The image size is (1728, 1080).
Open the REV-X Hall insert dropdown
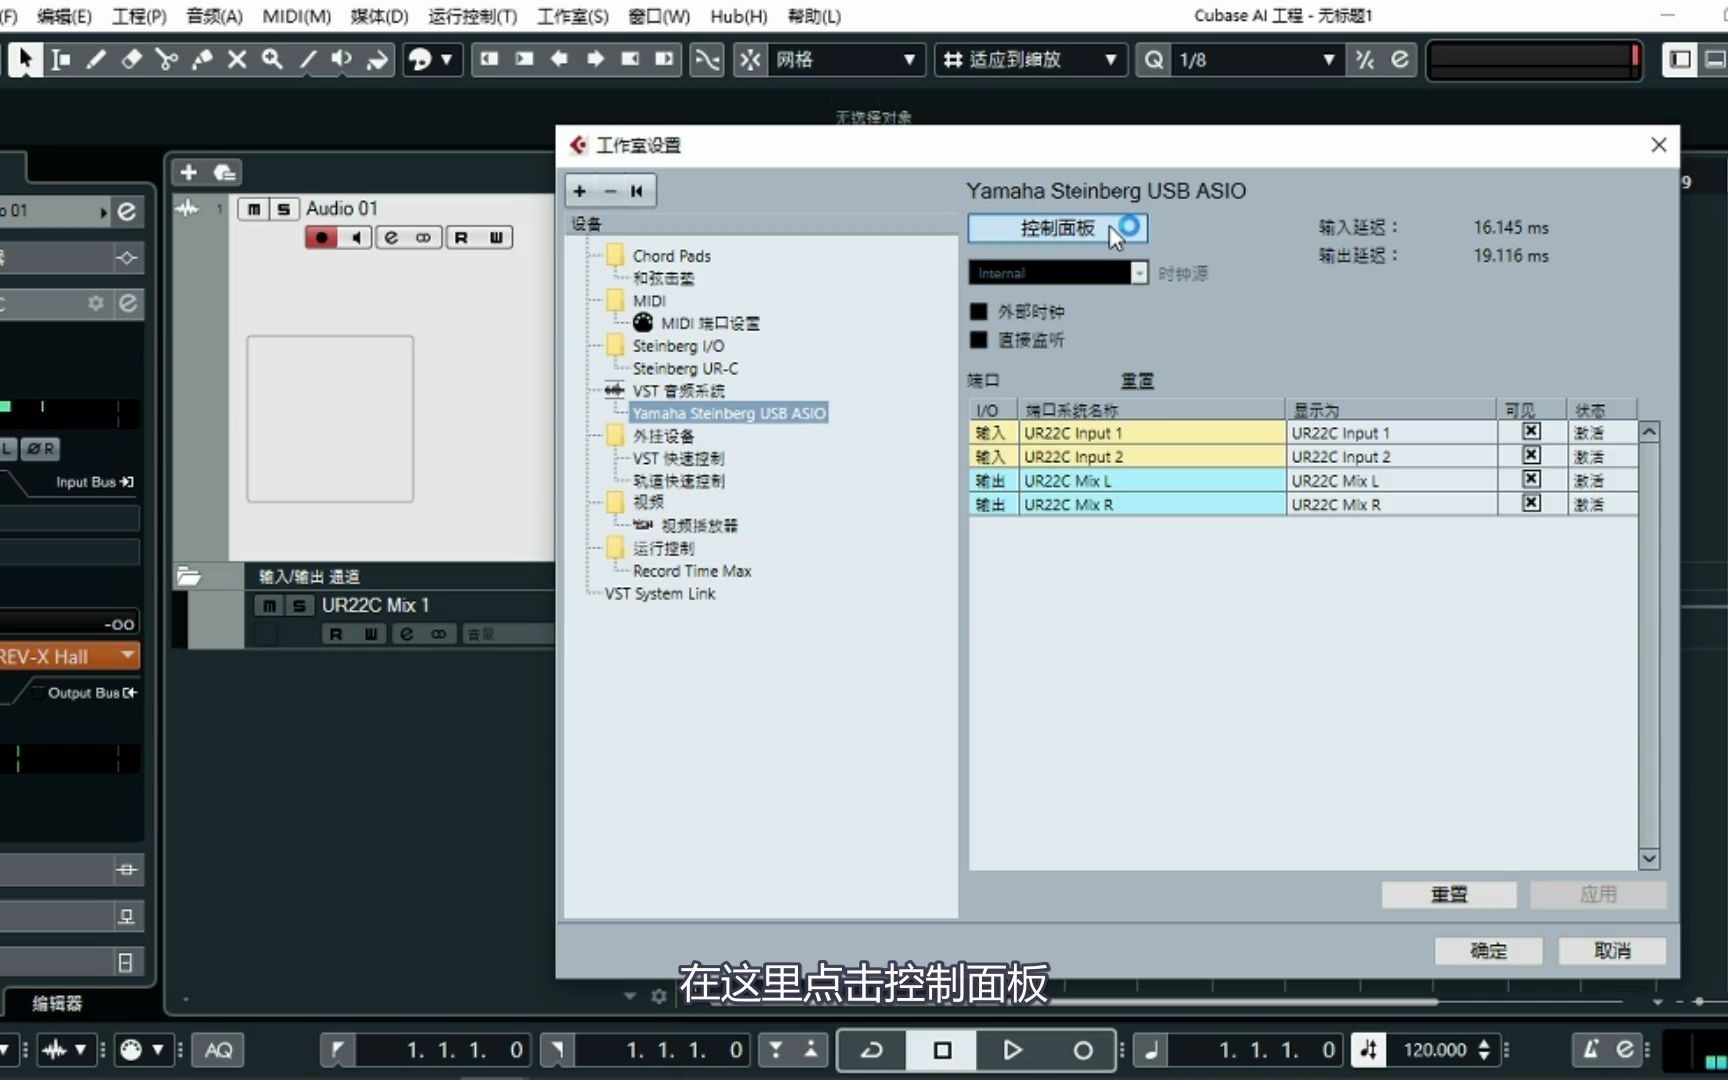click(127, 655)
